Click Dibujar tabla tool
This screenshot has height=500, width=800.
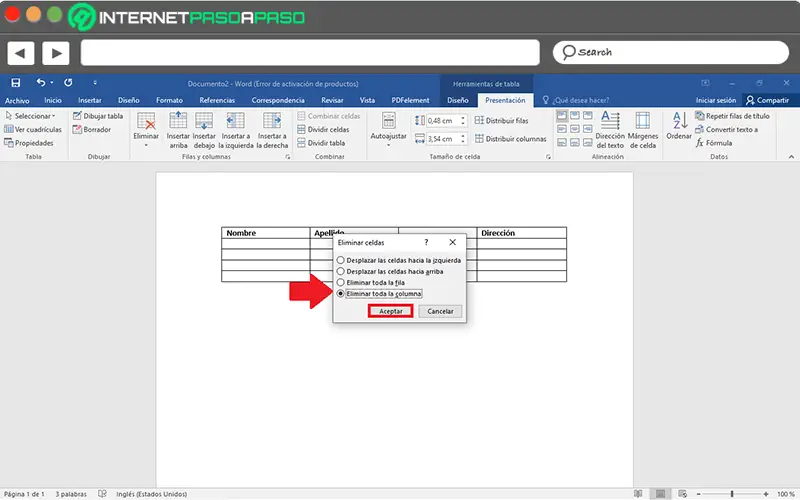pos(98,116)
